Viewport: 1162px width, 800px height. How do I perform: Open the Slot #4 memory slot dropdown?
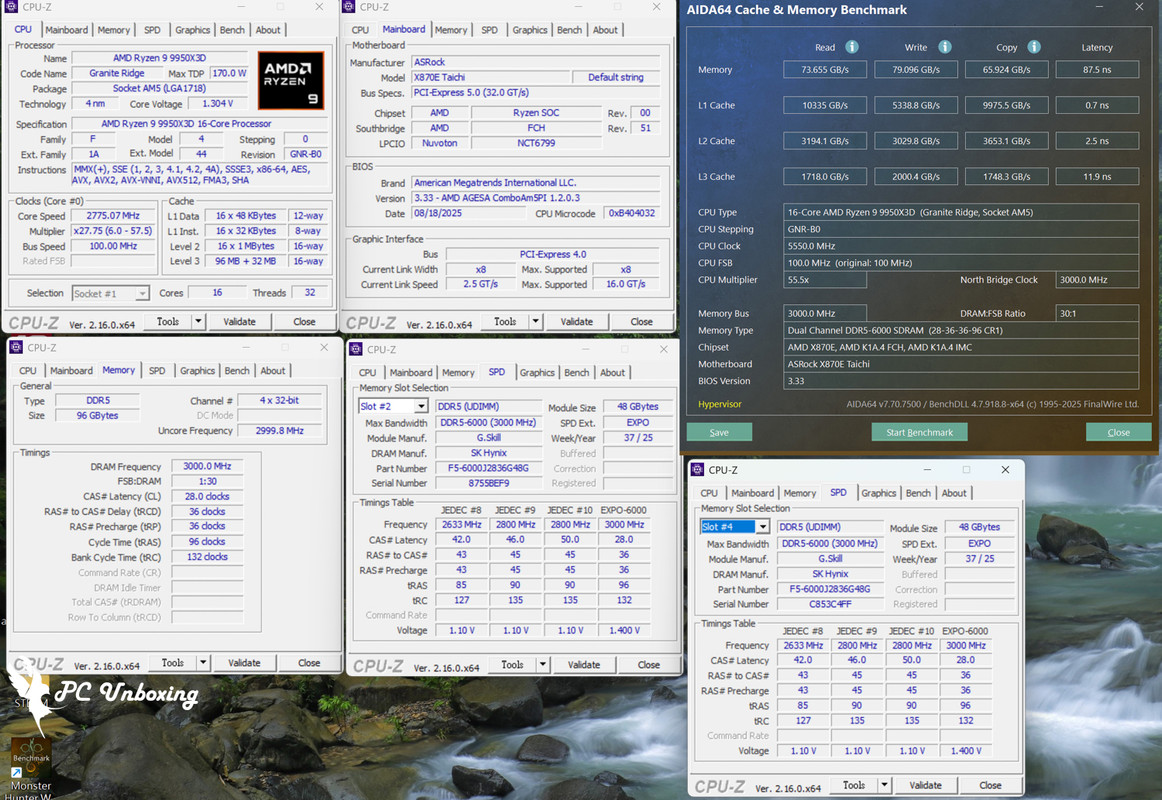pos(762,527)
